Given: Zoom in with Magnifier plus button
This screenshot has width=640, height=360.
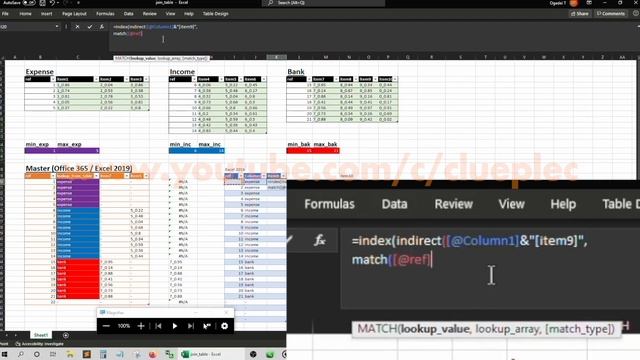Looking at the screenshot, I should pos(141,326).
